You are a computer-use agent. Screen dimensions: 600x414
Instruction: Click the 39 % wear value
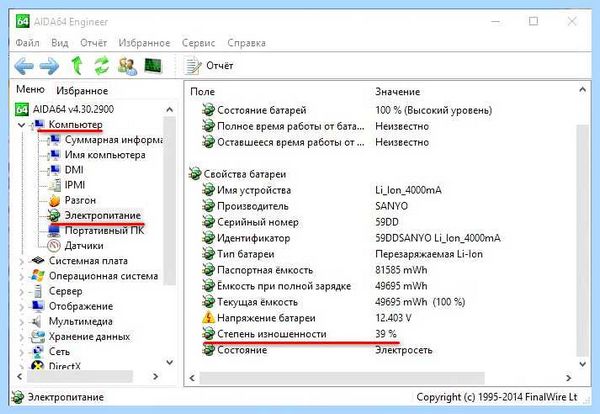pos(386,334)
